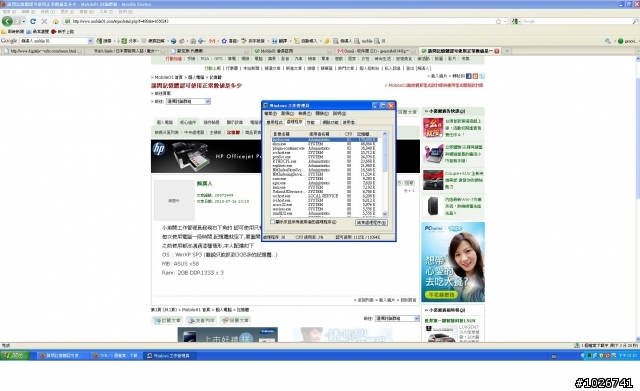Open the Task Manager View menu
640x391 pixels.
[x=304, y=113]
